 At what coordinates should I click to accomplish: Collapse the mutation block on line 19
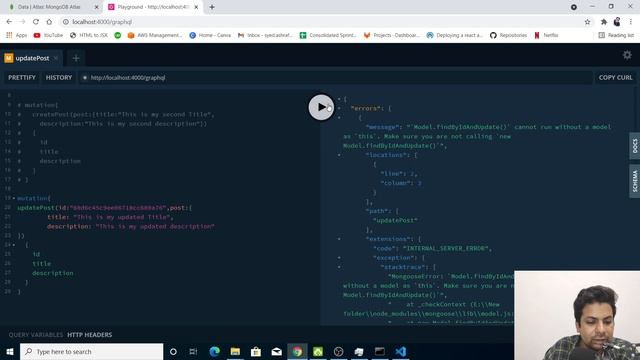(x=14, y=198)
